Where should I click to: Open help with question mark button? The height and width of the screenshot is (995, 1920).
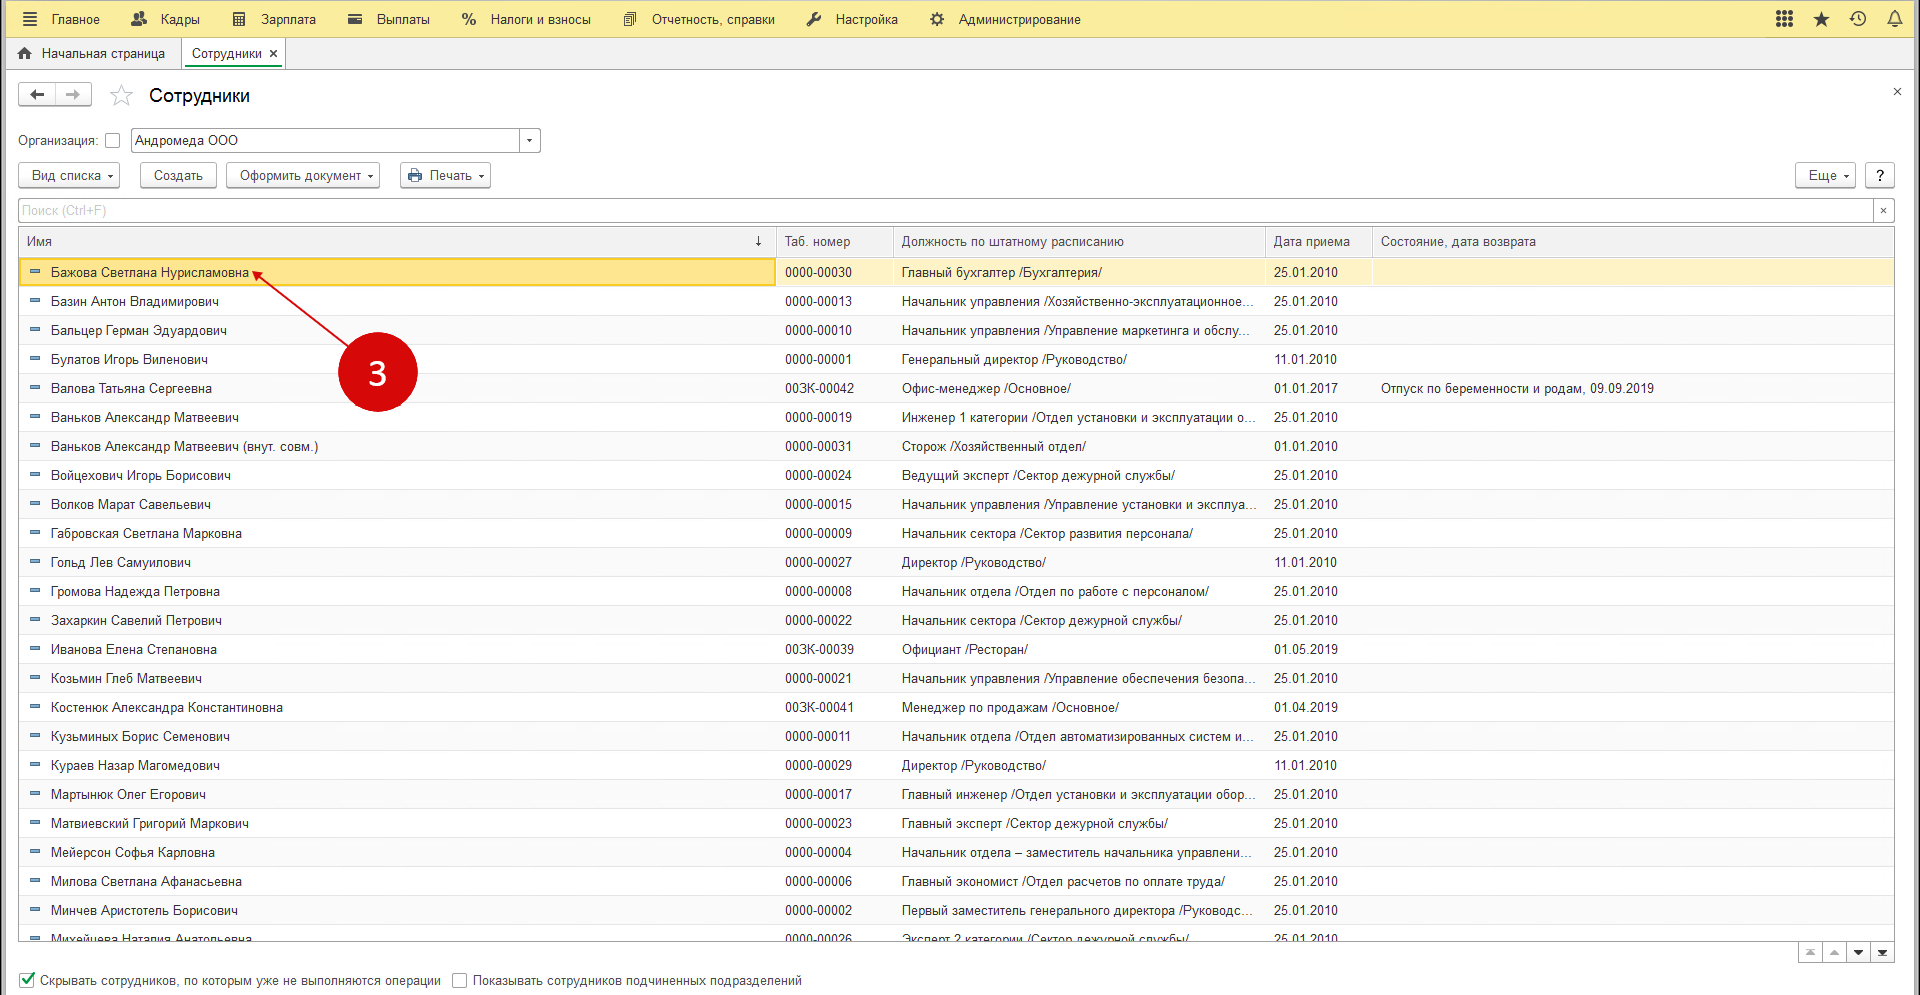pos(1880,175)
